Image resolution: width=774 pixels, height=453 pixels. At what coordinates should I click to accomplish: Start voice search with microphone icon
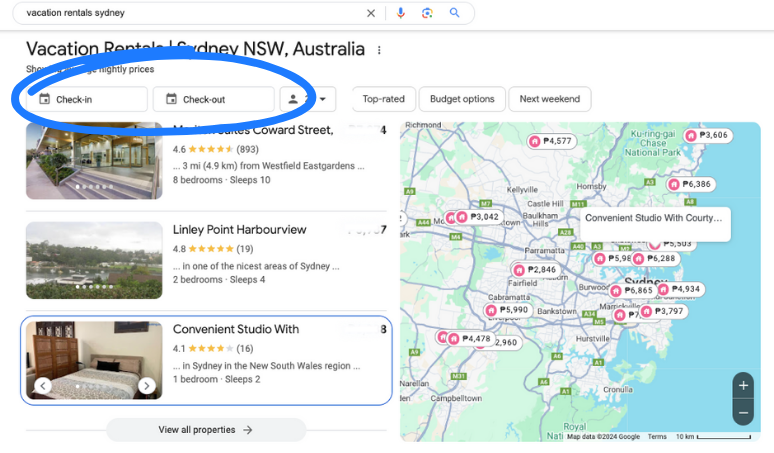(401, 13)
